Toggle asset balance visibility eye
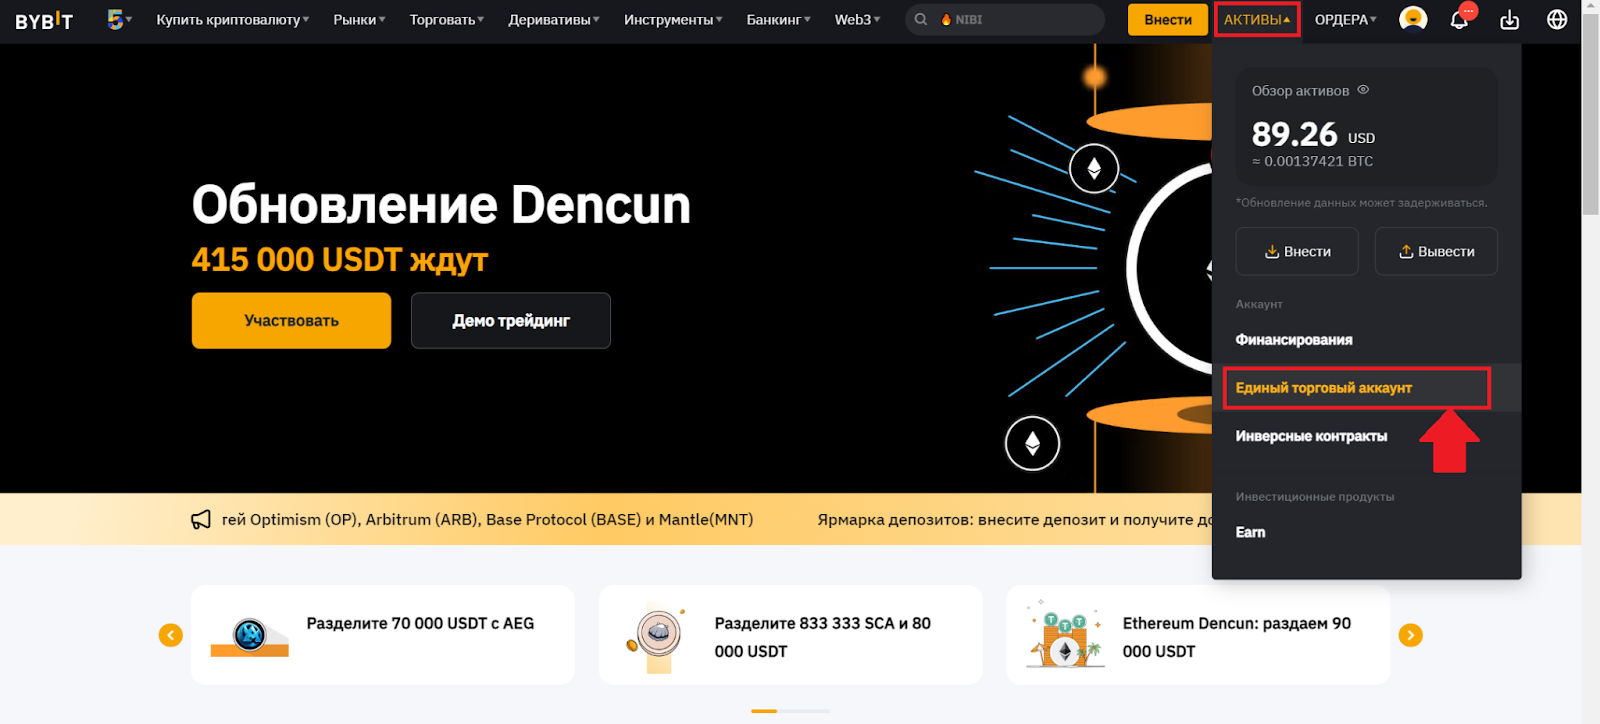Viewport: 1600px width, 724px height. coord(1363,90)
